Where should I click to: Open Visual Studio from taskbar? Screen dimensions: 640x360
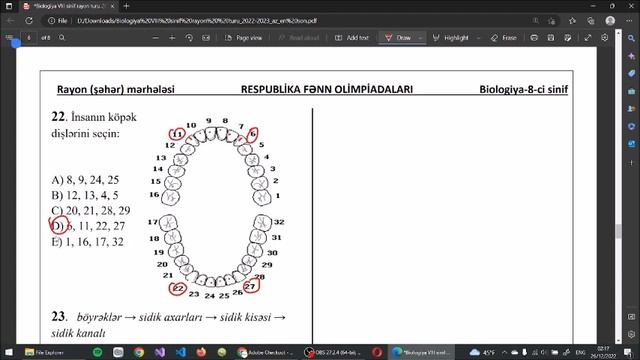[x=160, y=352]
